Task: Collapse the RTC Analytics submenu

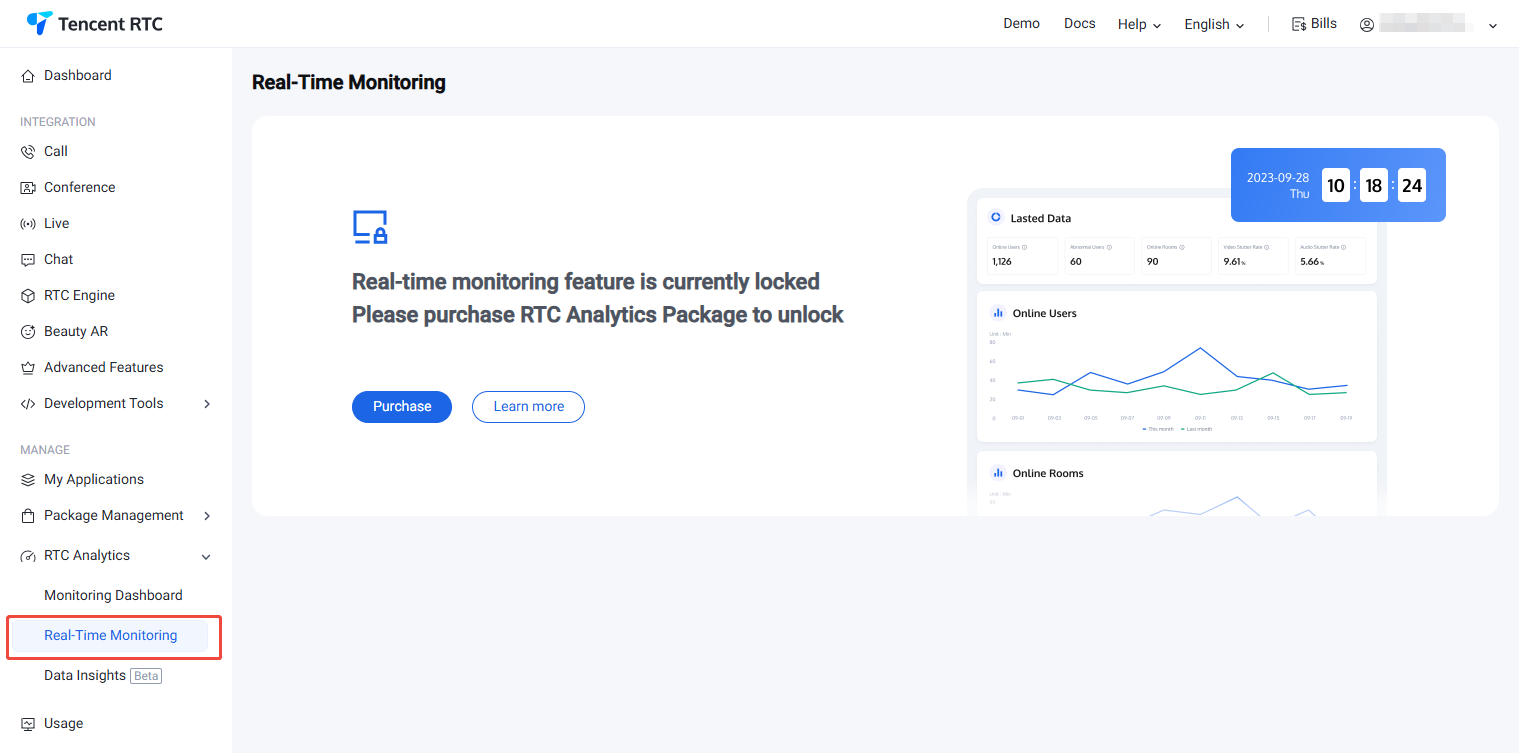Action: (207, 556)
